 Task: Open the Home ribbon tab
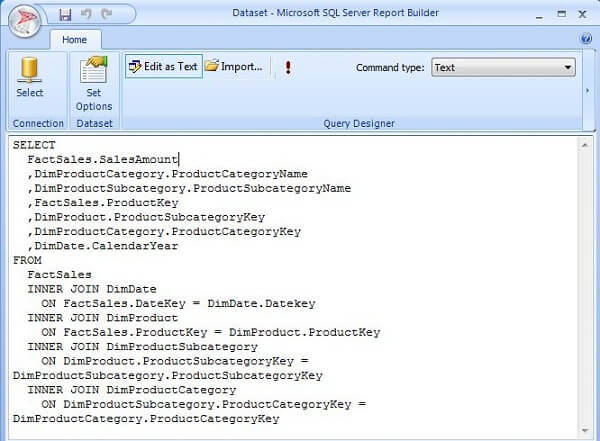click(75, 40)
